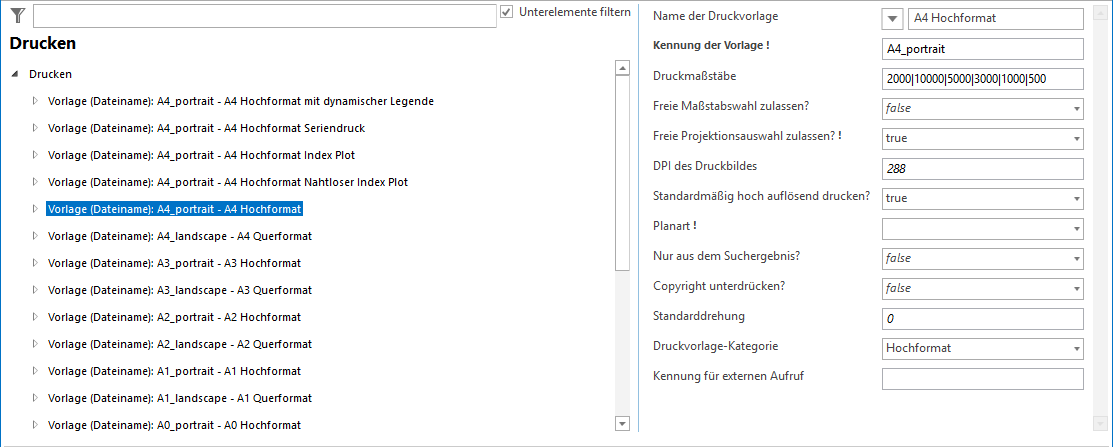Collapse the Drucken root tree node
The width and height of the screenshot is (1113, 447).
(15, 74)
